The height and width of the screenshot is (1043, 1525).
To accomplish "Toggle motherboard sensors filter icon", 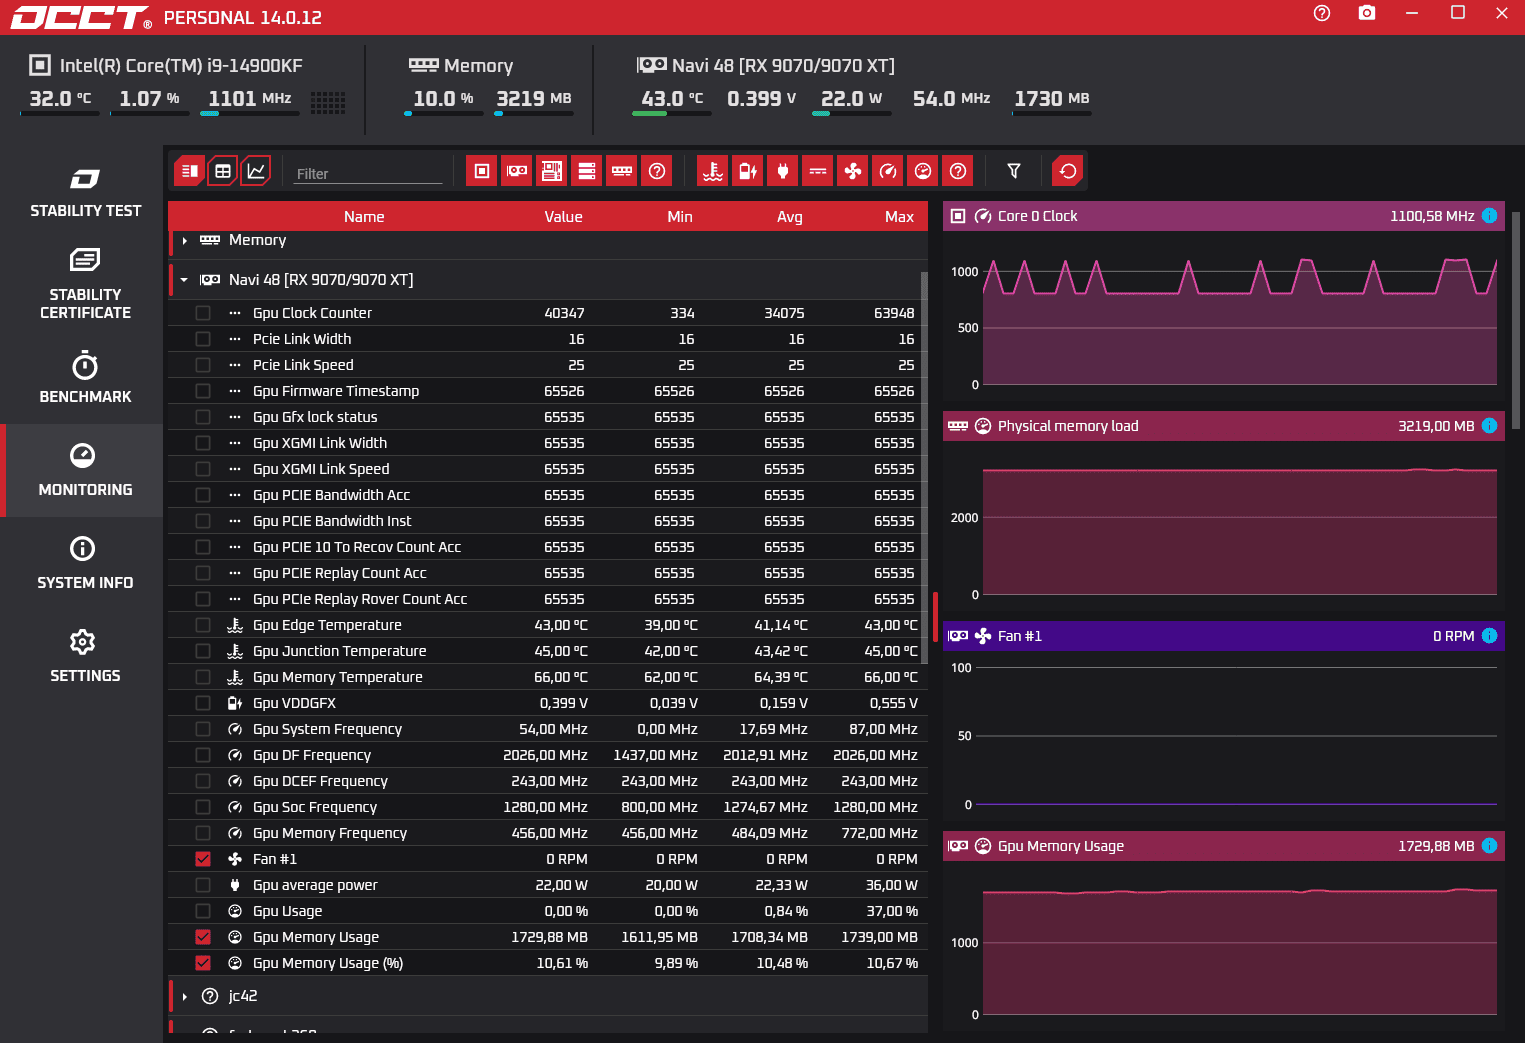I will click(x=552, y=171).
